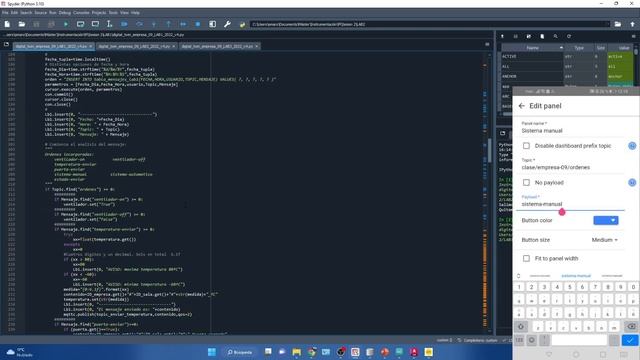Tap the blue checkmark key on keyboard

(x=630, y=340)
